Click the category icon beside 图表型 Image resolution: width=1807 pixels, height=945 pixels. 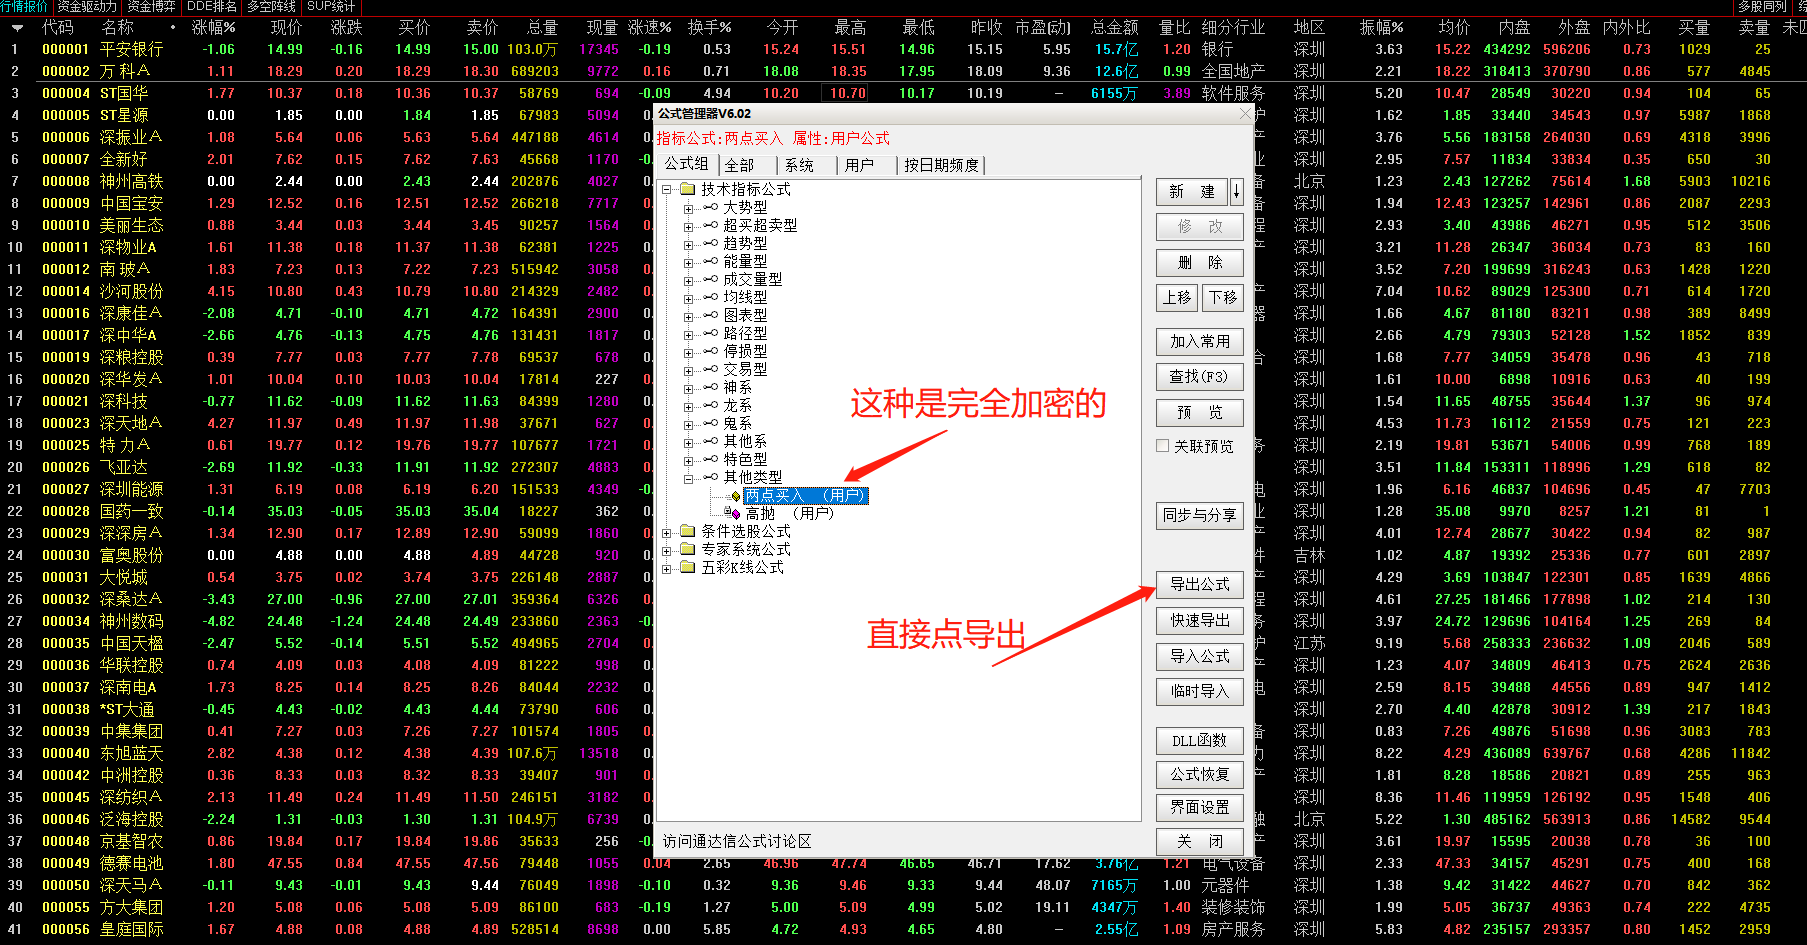[x=710, y=315]
